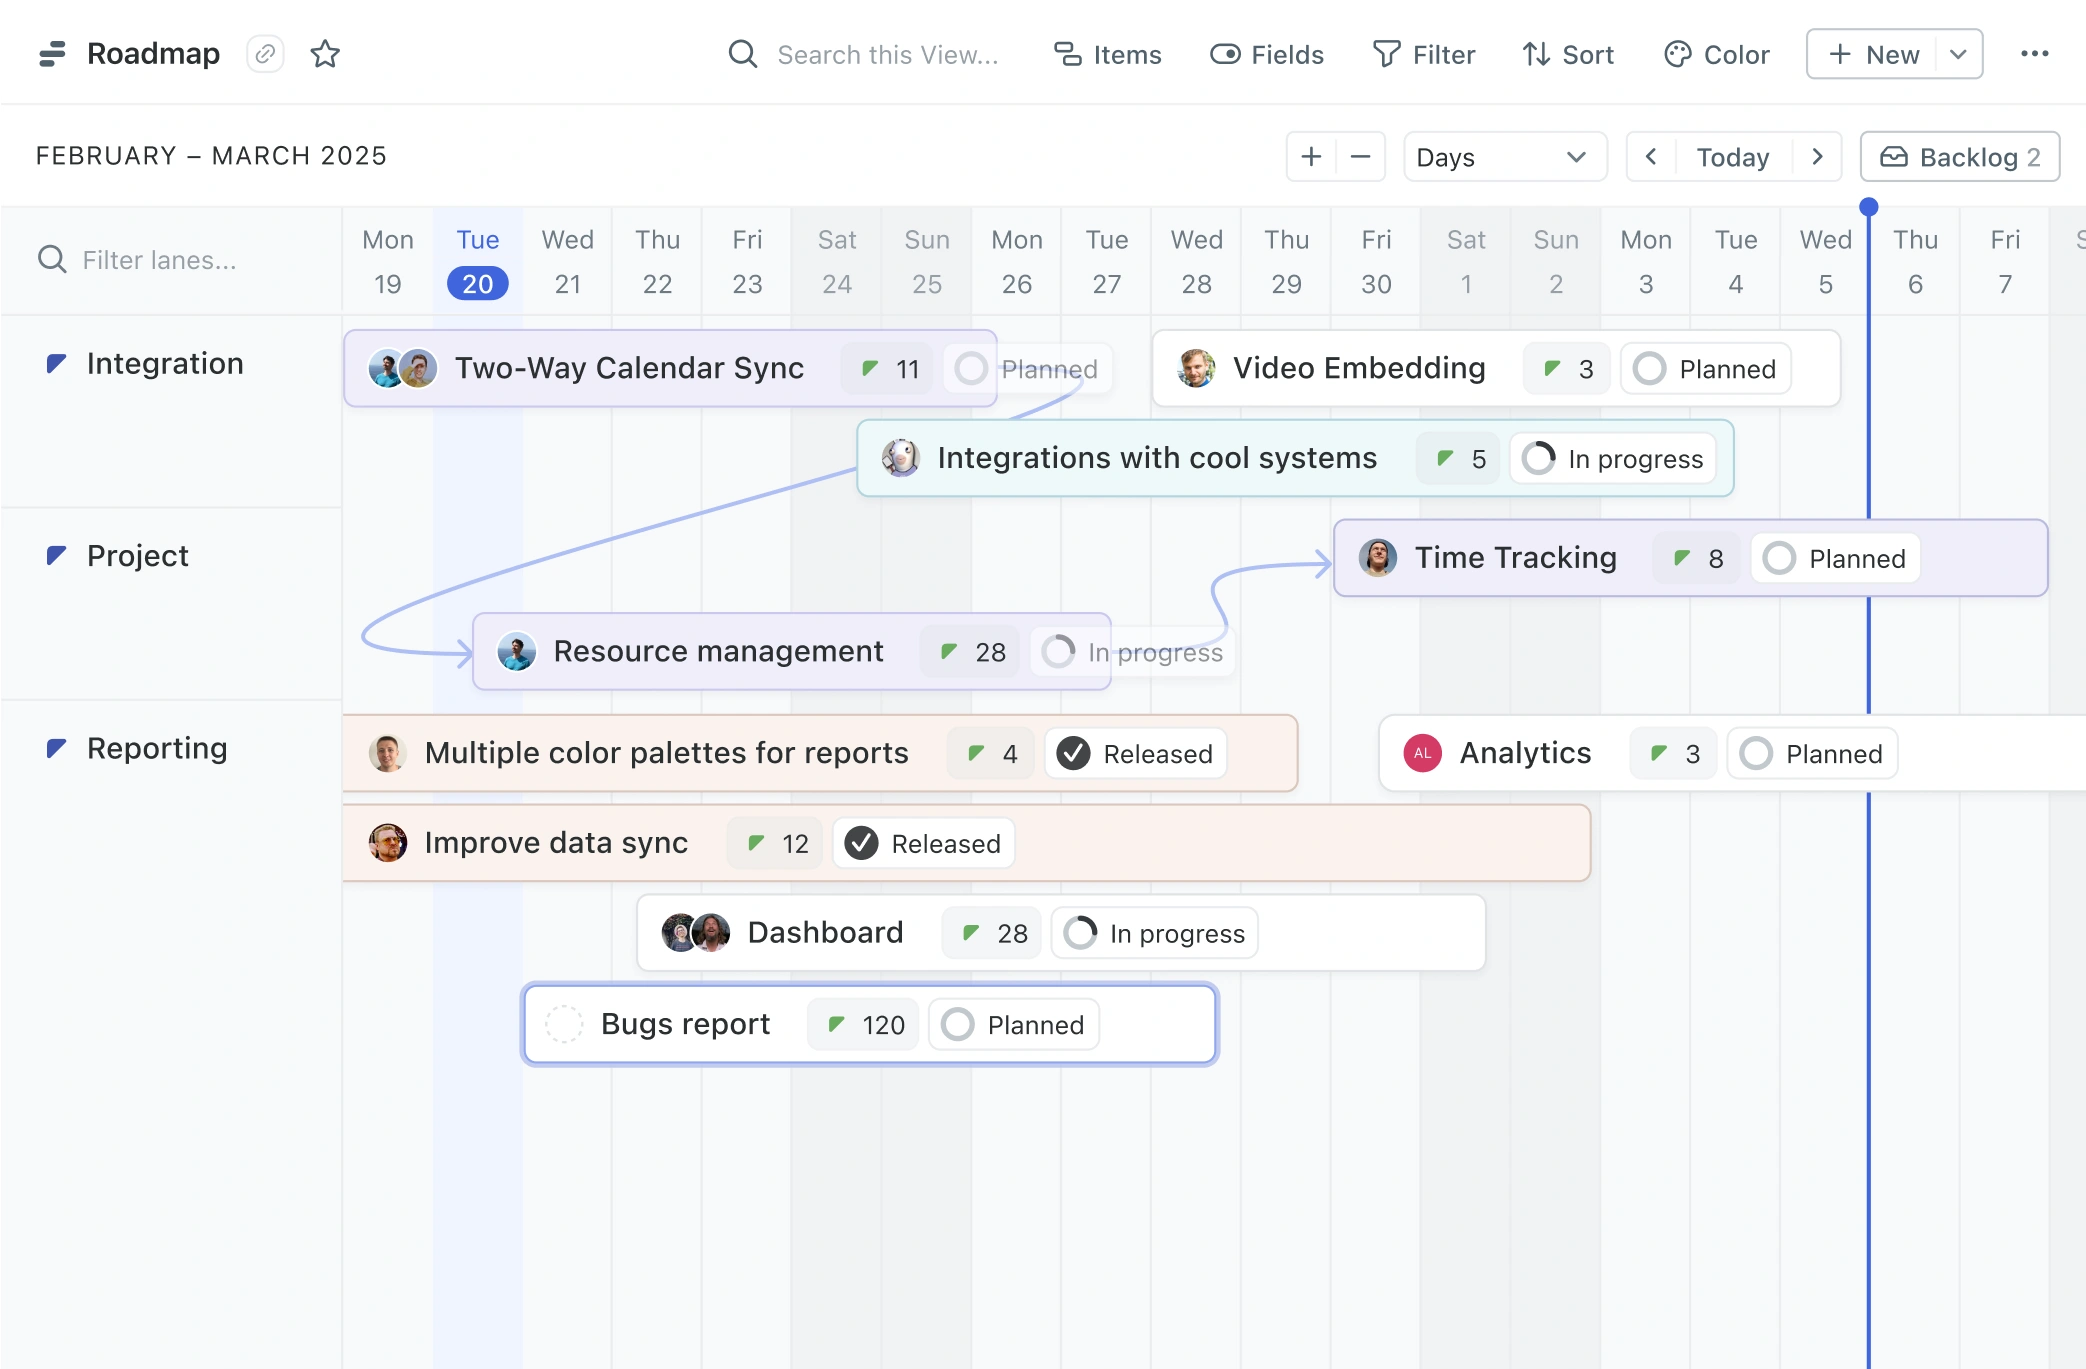The height and width of the screenshot is (1369, 2086).
Task: Open the Fields menu
Action: [x=1266, y=54]
